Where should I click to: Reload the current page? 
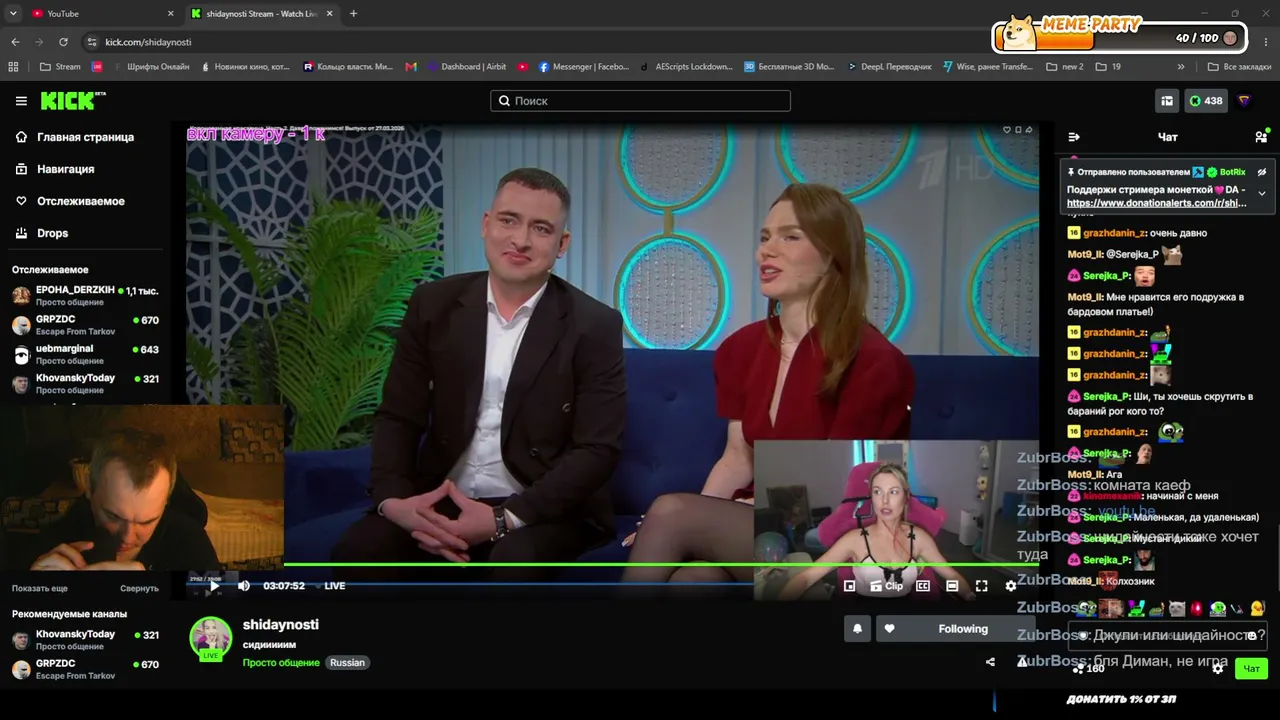click(x=63, y=42)
